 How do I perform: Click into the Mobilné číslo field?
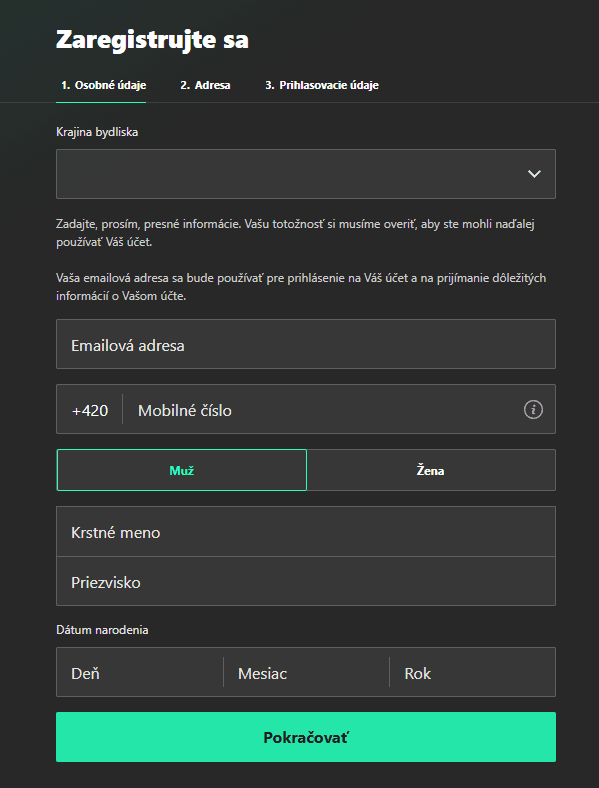(x=322, y=410)
